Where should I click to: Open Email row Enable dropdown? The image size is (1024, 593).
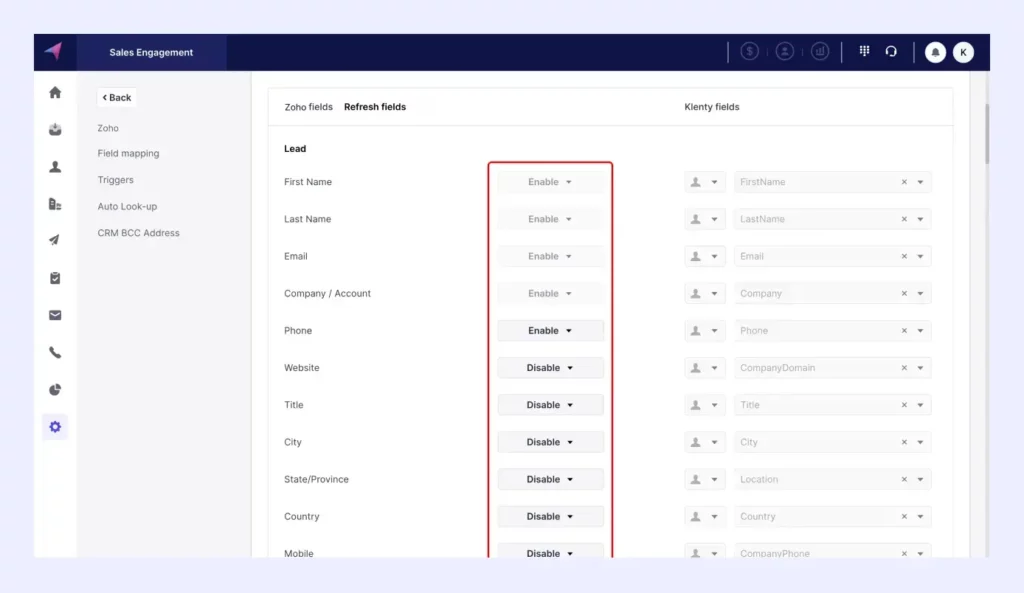coord(550,257)
